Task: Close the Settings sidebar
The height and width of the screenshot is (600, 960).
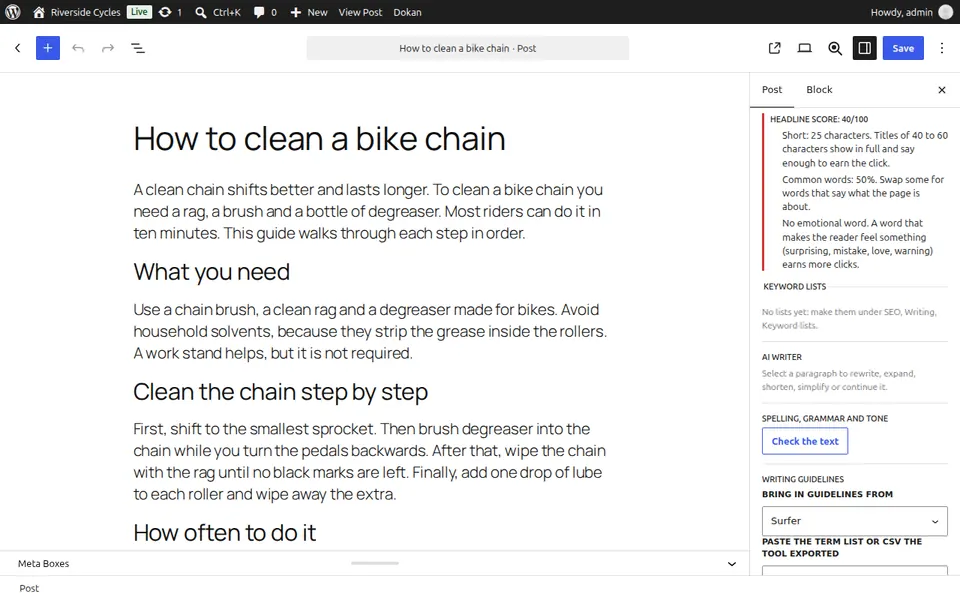Action: coord(942,90)
